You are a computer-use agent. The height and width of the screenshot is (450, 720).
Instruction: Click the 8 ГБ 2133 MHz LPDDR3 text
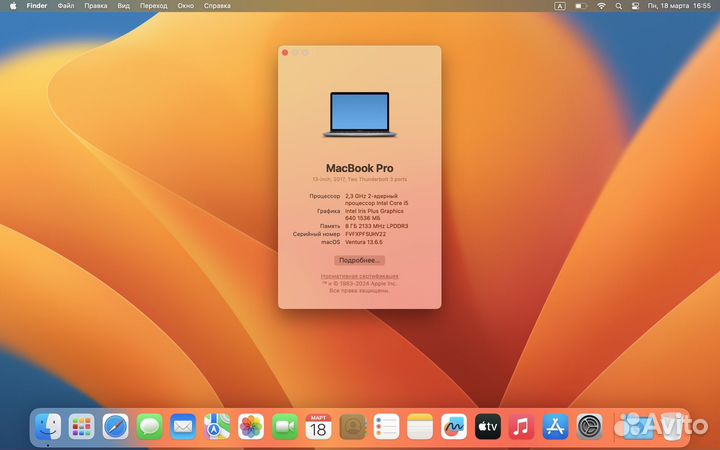pyautogui.click(x=377, y=226)
